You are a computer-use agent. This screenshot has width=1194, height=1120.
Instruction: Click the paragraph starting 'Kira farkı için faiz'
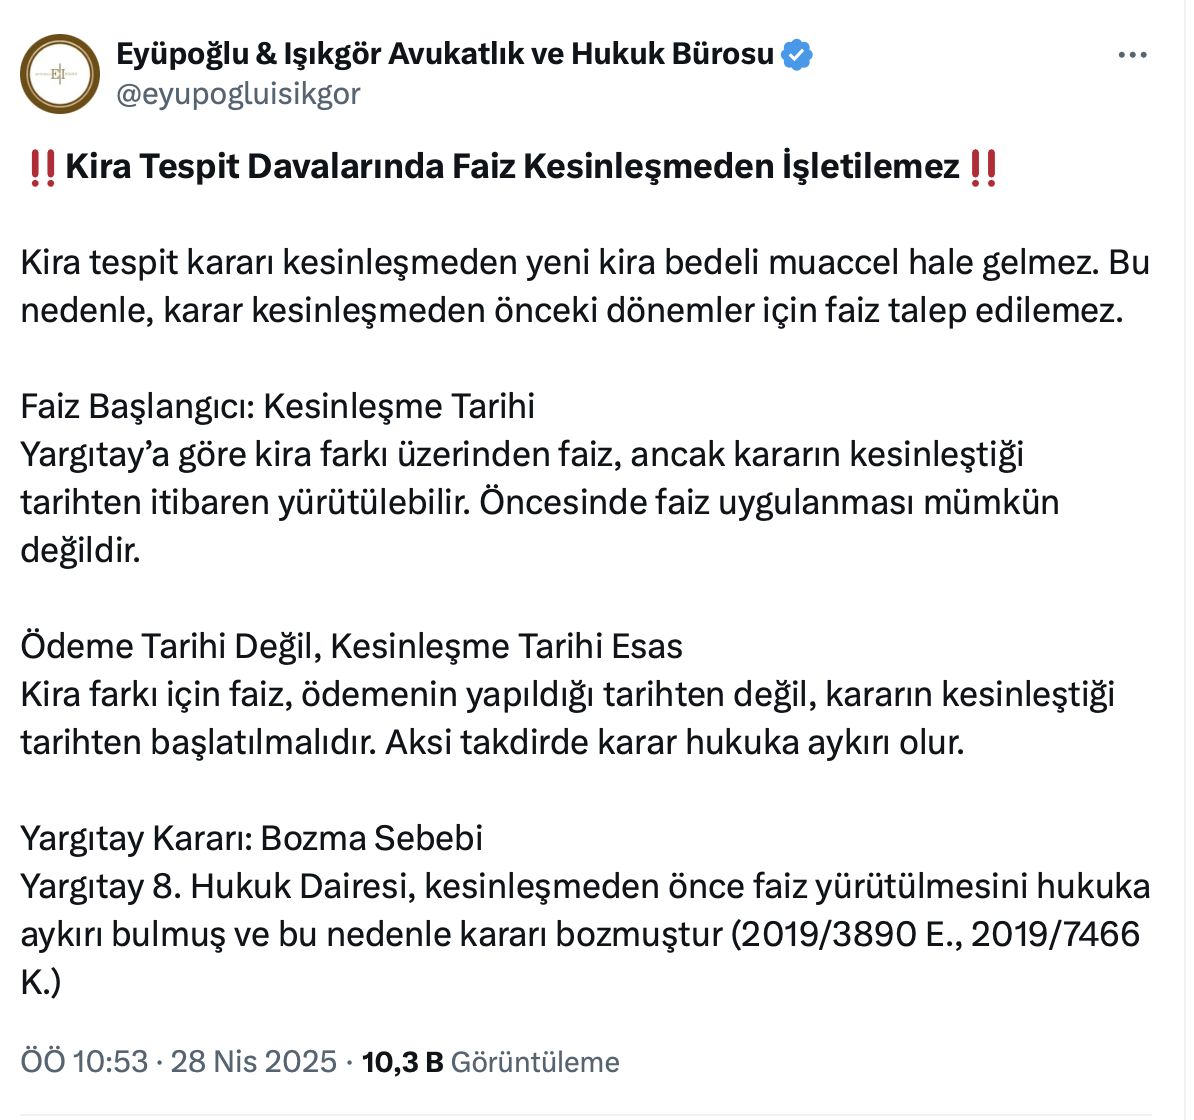pyautogui.click(x=566, y=718)
